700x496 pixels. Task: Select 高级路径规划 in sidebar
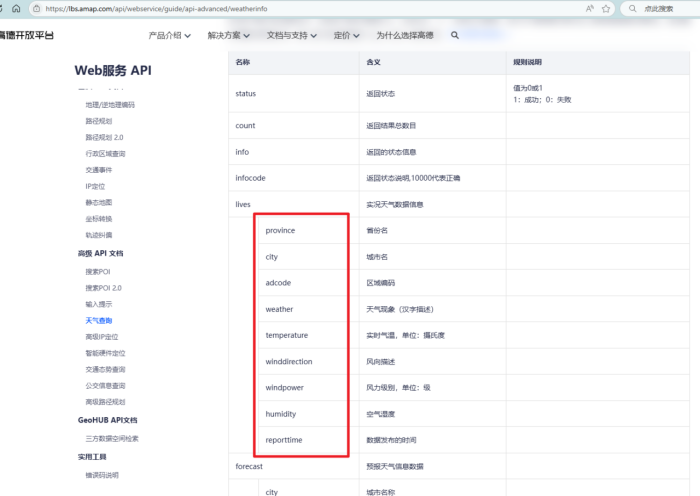[x=105, y=402]
